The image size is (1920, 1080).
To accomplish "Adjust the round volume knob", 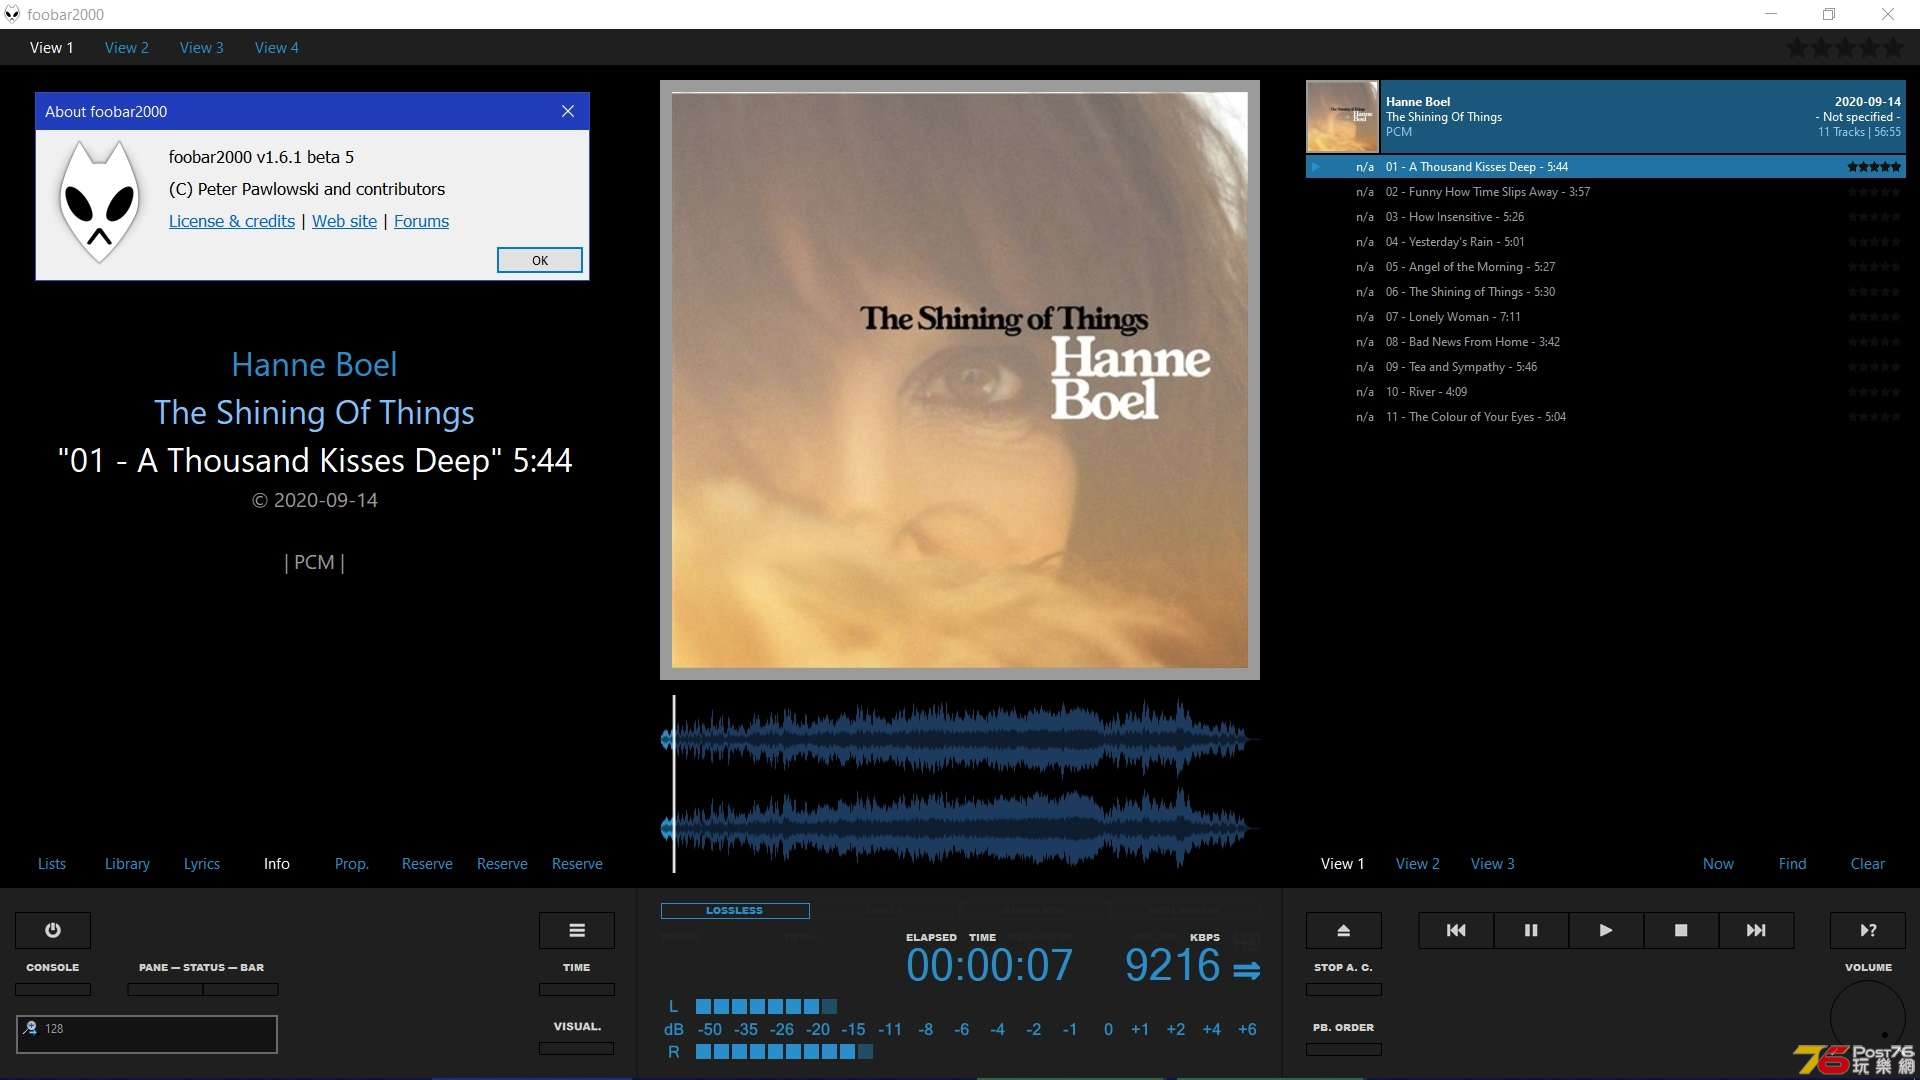I will coord(1868,1018).
